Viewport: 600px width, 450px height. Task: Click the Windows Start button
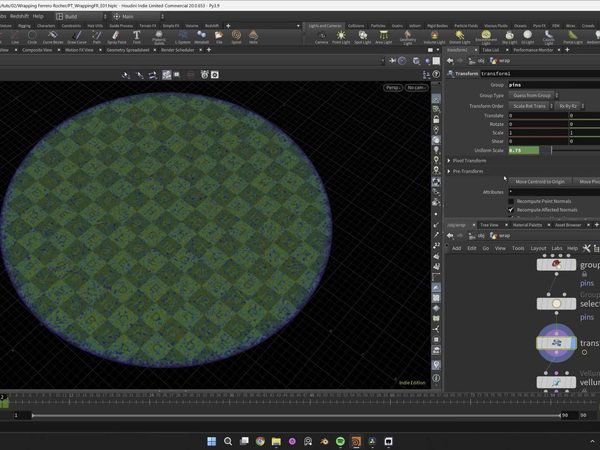tap(211, 441)
